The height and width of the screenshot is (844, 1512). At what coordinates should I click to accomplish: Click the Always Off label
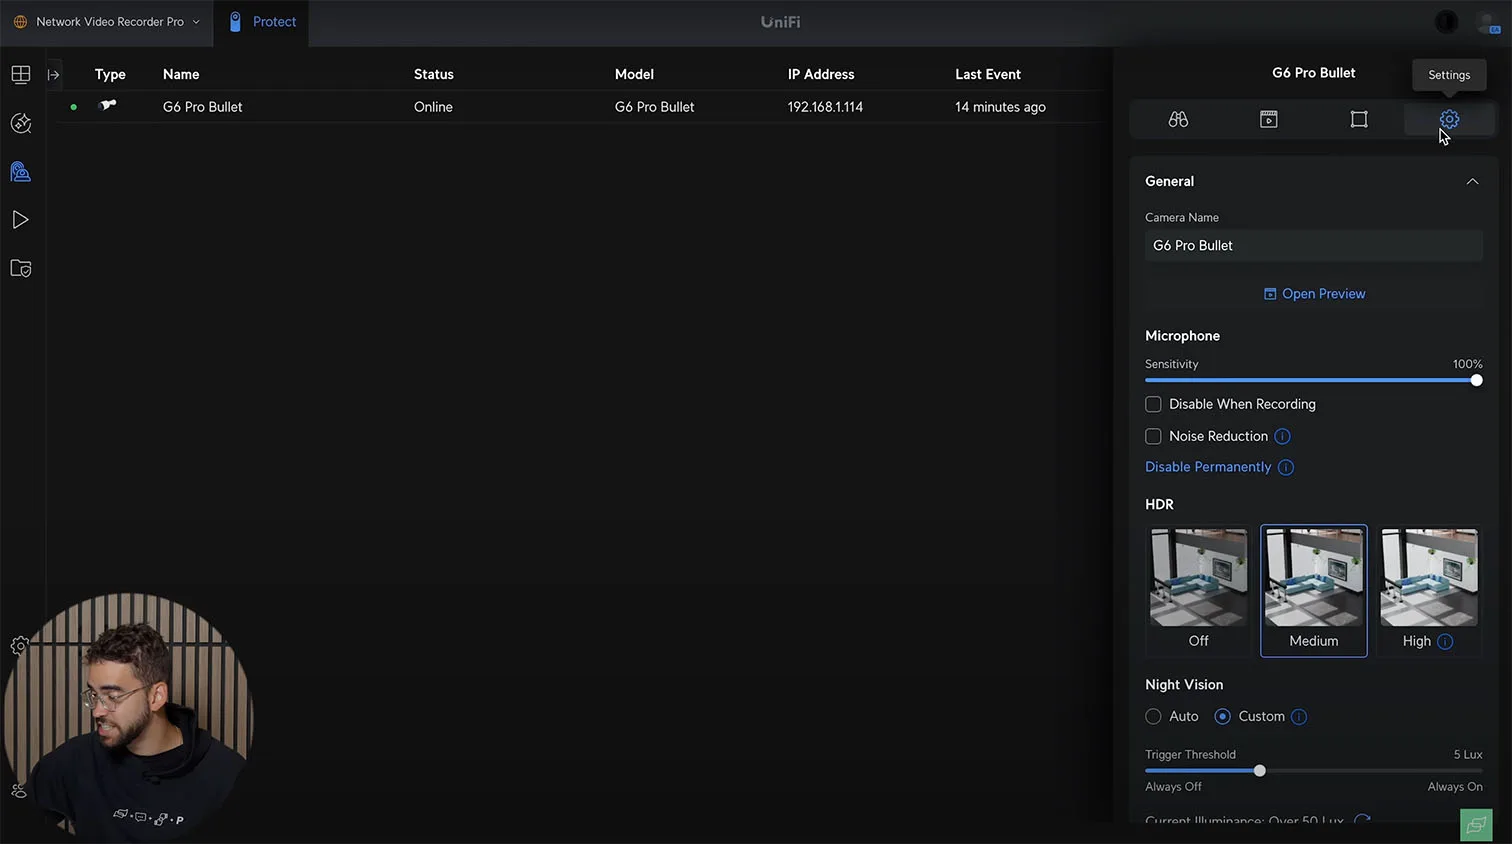point(1173,787)
